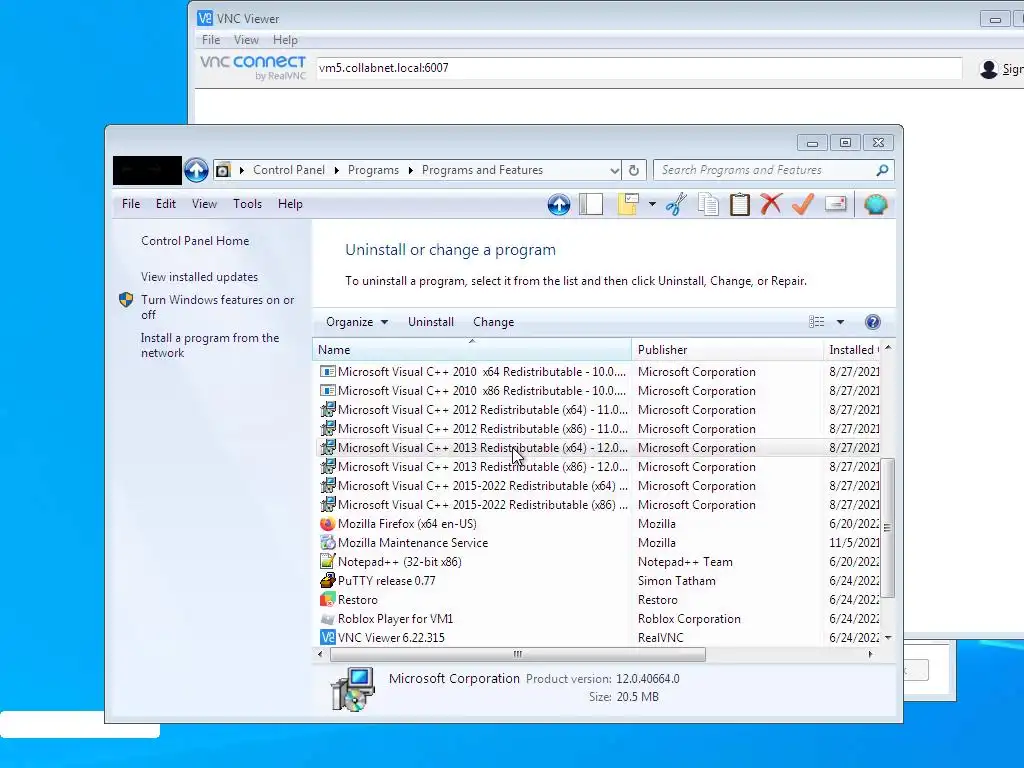Click the PuTTY program icon
The height and width of the screenshot is (768, 1024).
tap(327, 581)
